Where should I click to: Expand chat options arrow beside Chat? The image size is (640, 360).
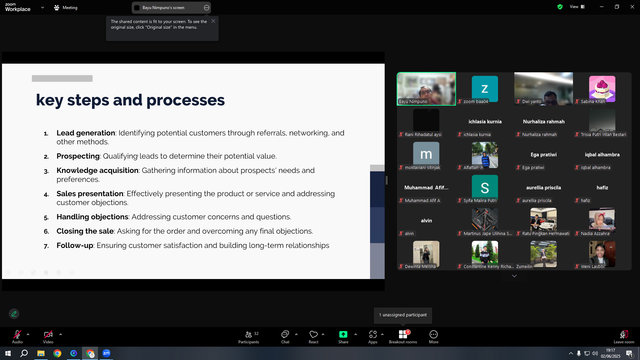point(296,334)
